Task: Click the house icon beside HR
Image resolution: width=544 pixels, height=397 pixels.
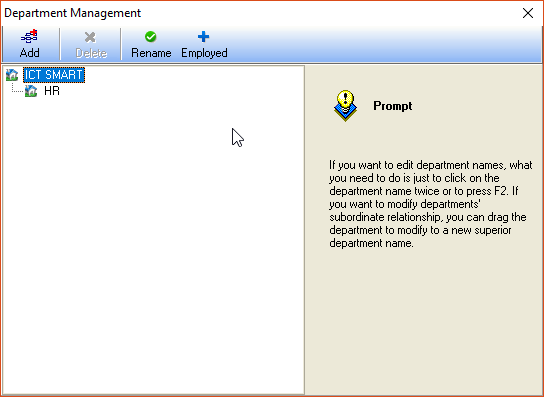Action: pyautogui.click(x=31, y=91)
